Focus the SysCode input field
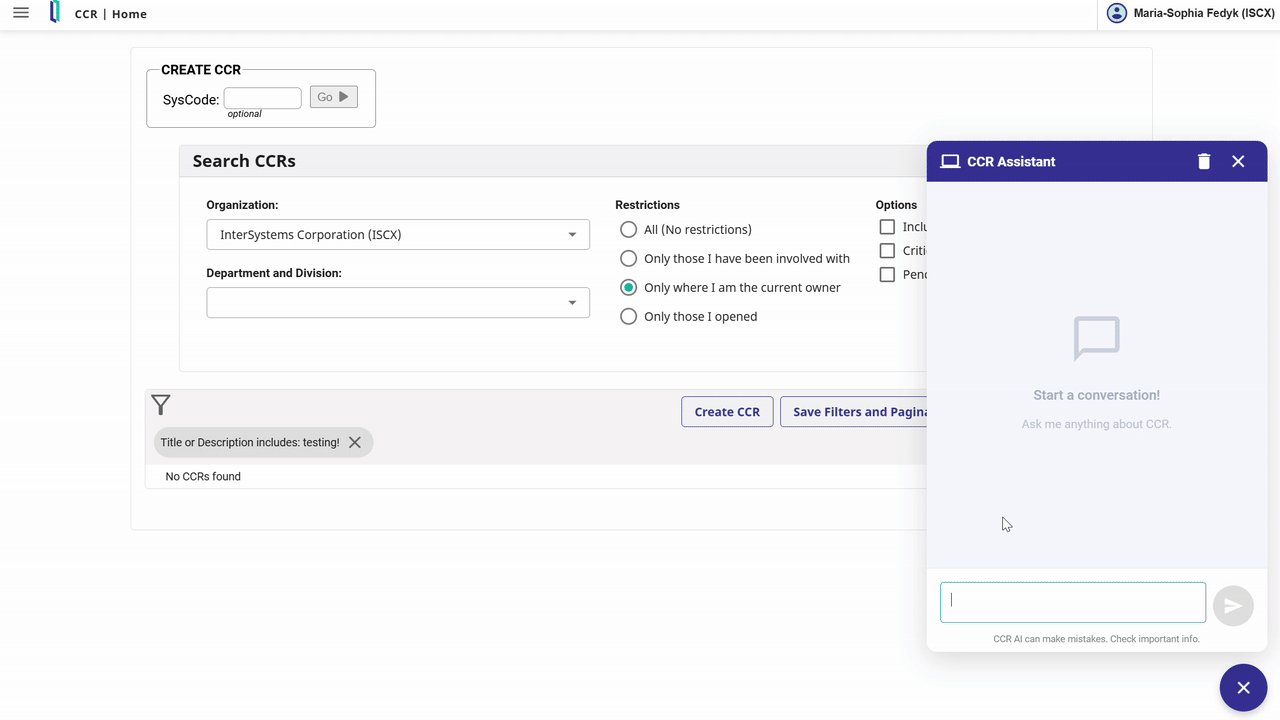1280x720 pixels. (x=262, y=98)
